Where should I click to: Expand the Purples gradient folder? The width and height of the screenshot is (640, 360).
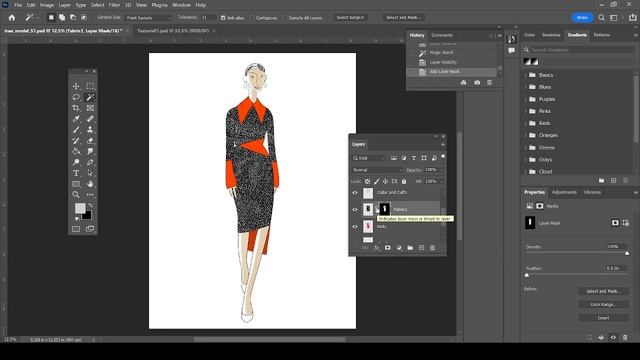(x=526, y=99)
